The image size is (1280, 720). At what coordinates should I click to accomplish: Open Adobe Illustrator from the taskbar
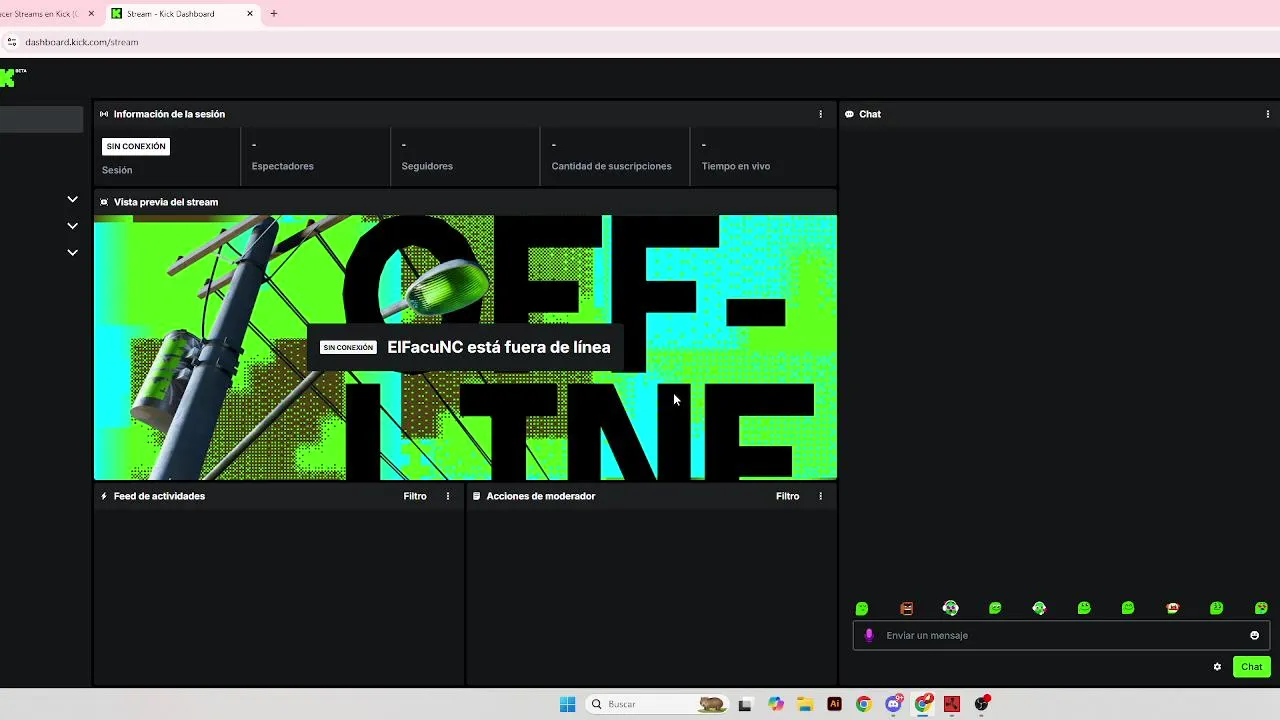[835, 704]
